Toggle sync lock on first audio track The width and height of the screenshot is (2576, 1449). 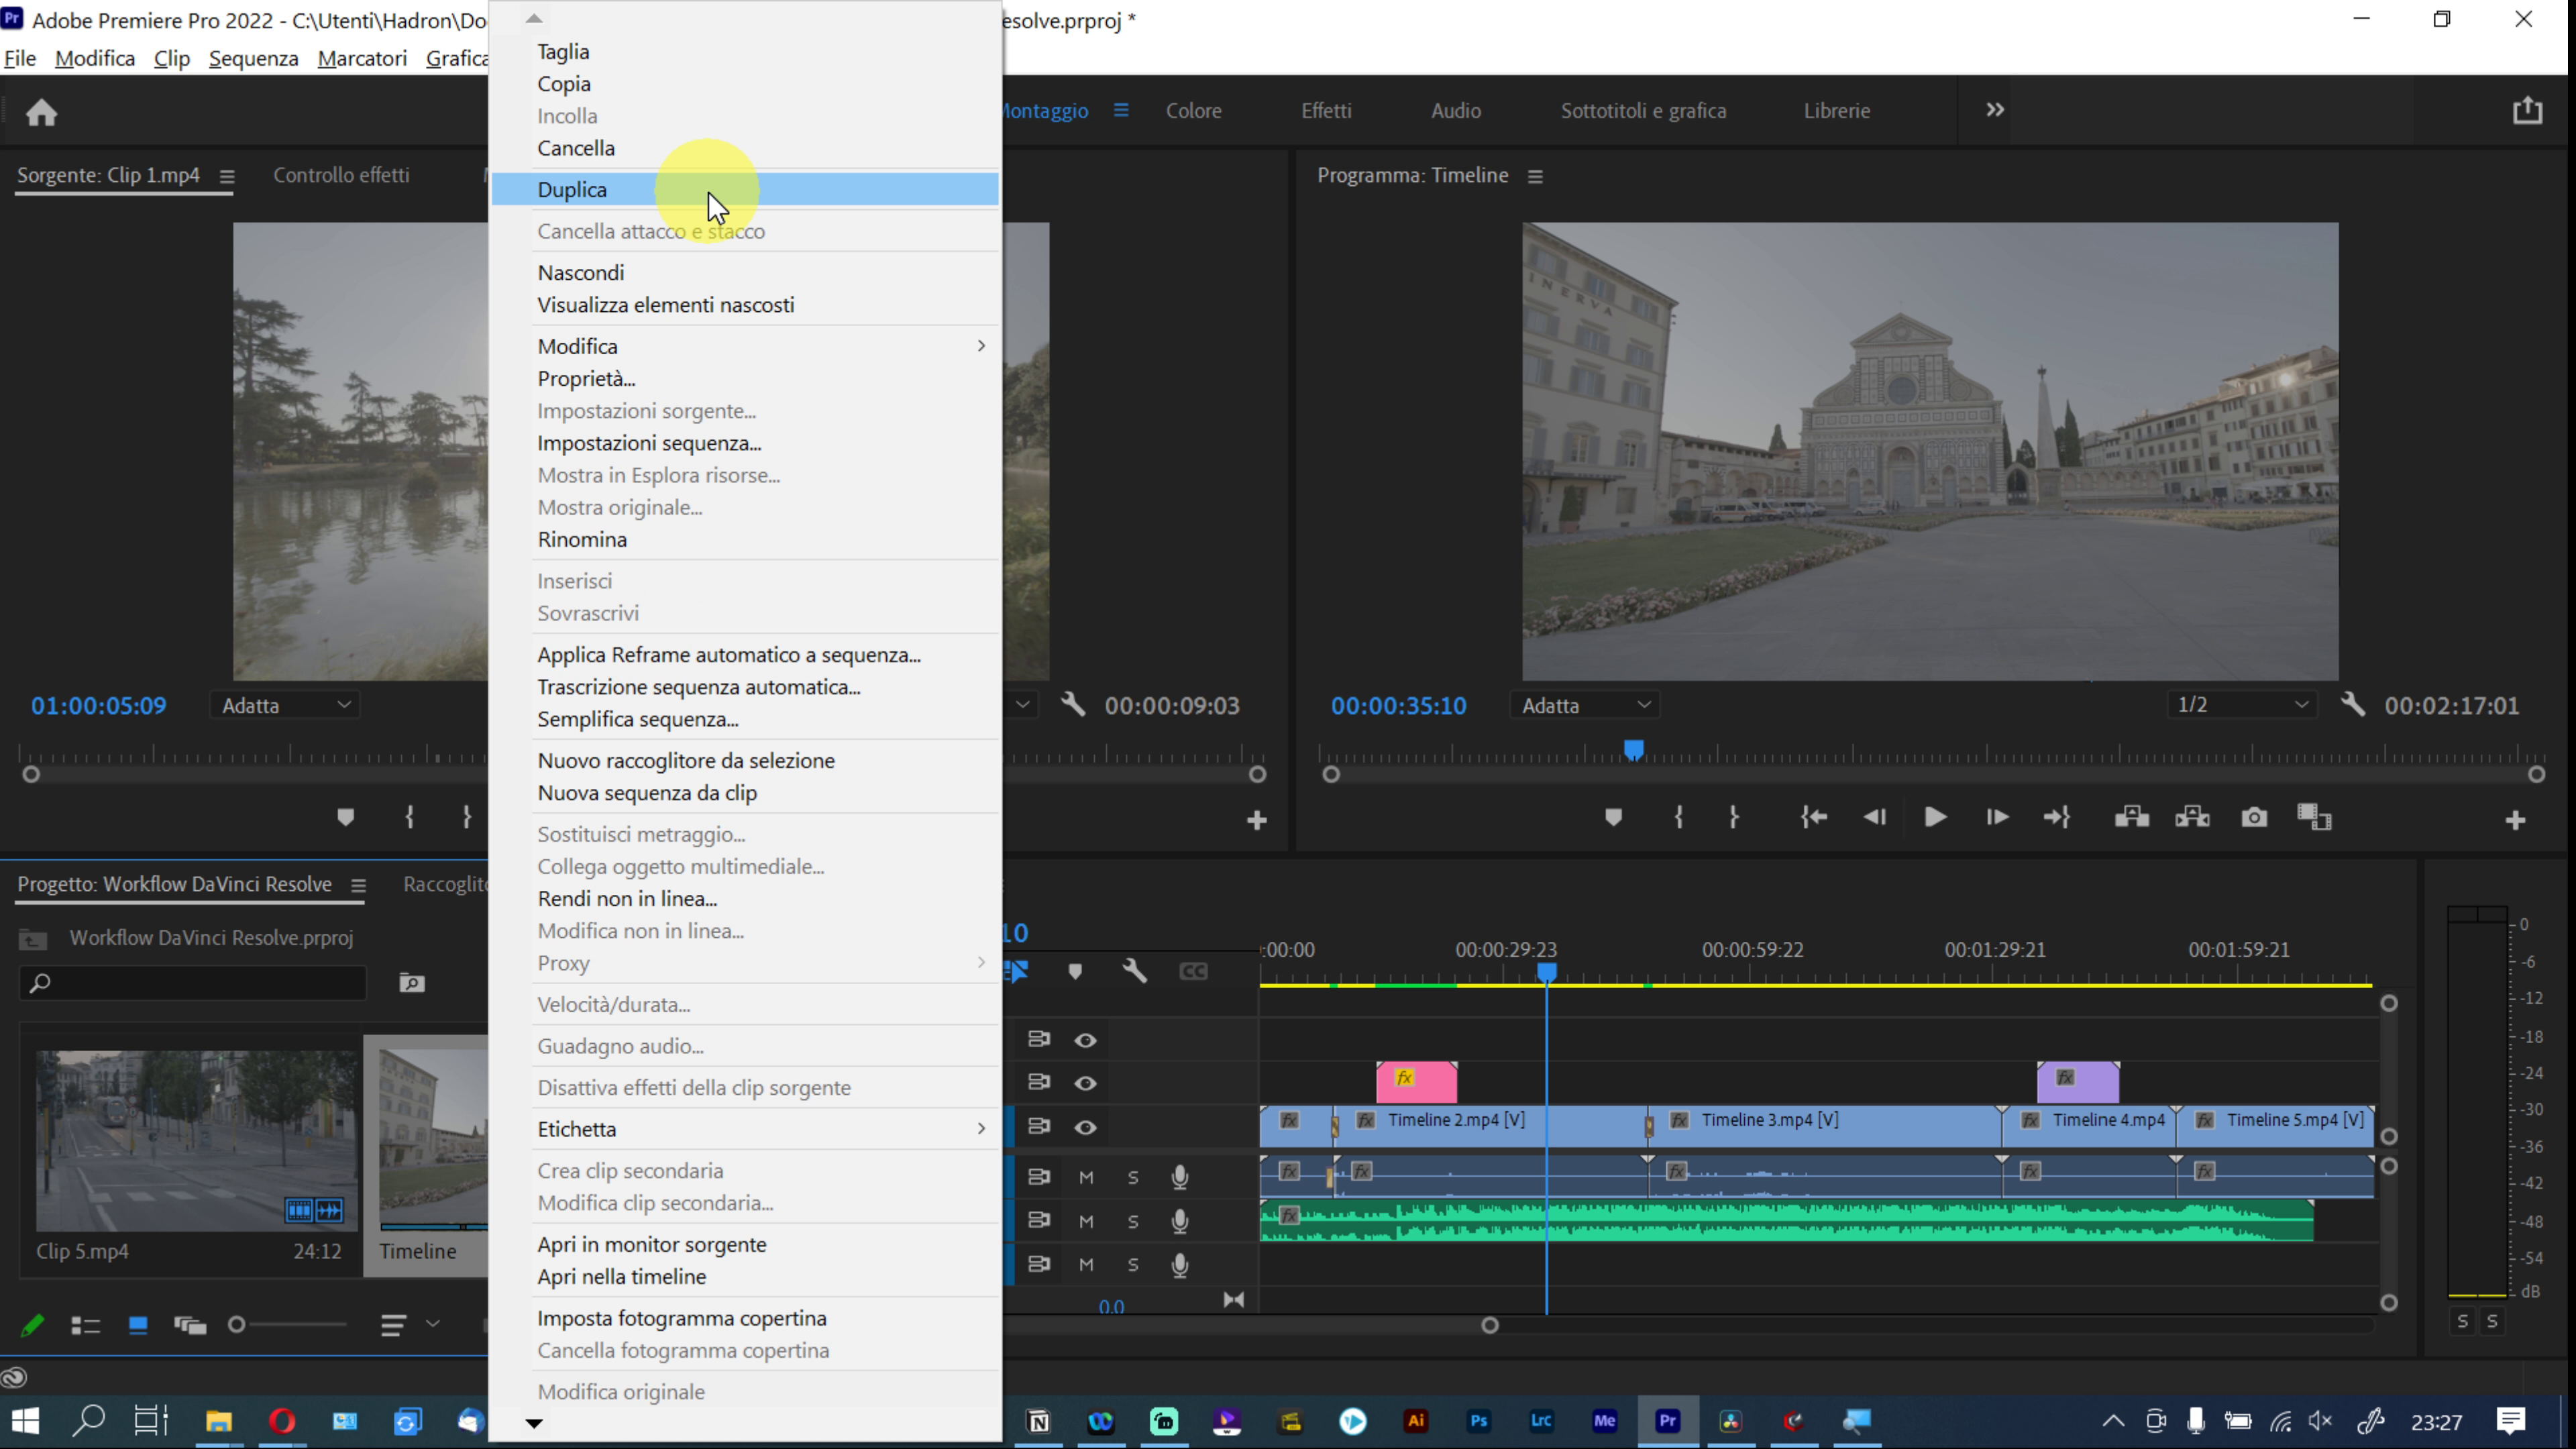pos(1039,1177)
